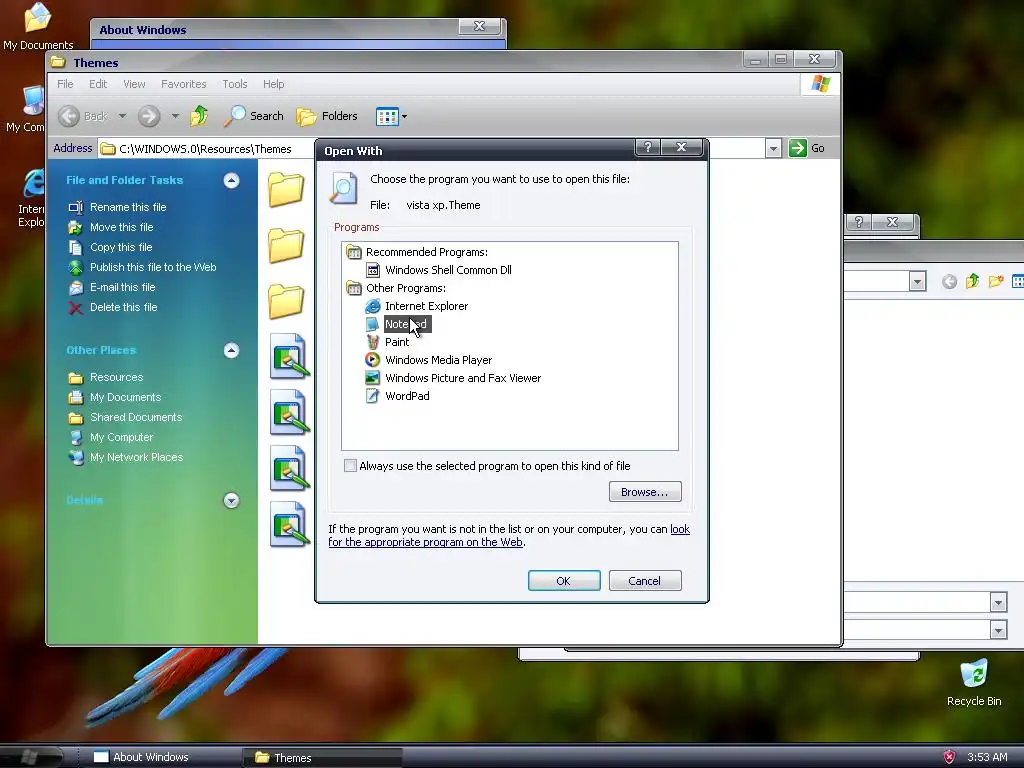Select Notepad in the program list
The height and width of the screenshot is (768, 1024).
coord(406,324)
